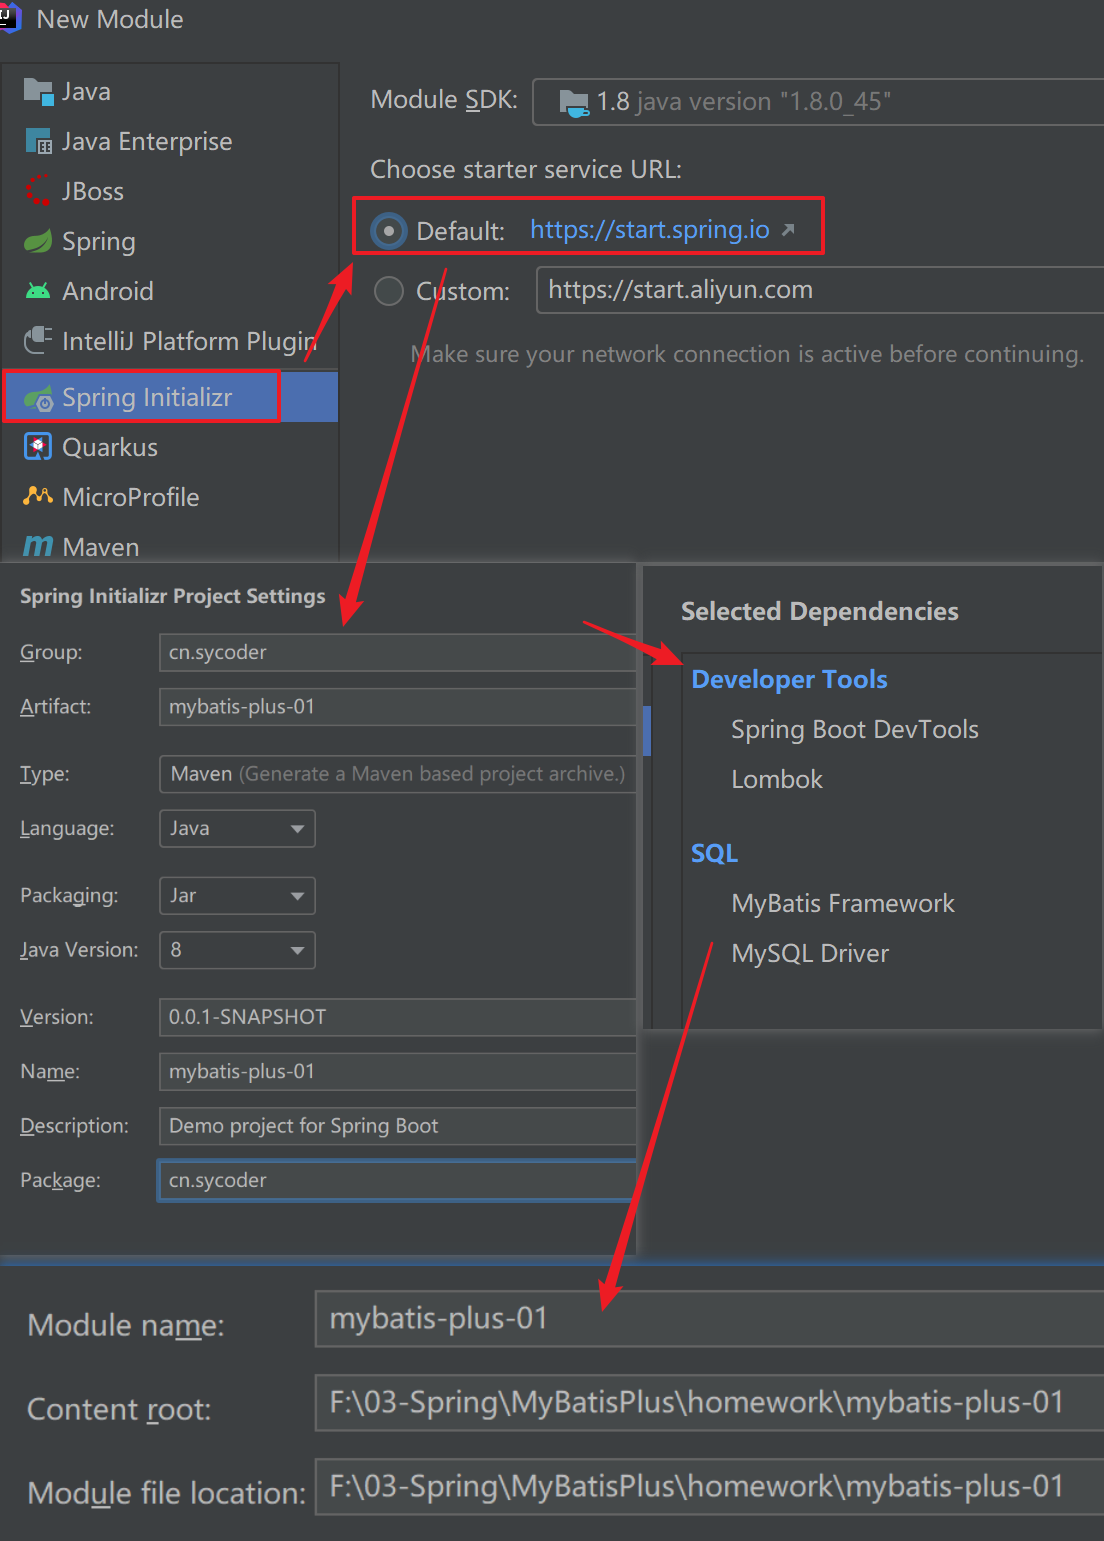
Task: Click the Spring Initializr icon
Action: coord(38,398)
